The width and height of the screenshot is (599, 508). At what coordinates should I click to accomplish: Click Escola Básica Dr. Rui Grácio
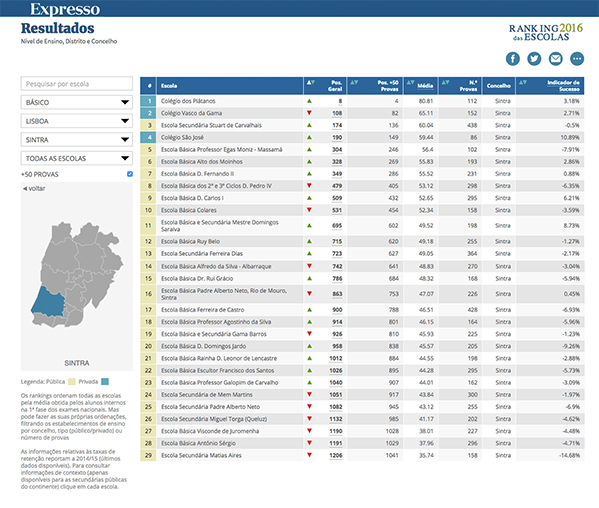pos(197,278)
